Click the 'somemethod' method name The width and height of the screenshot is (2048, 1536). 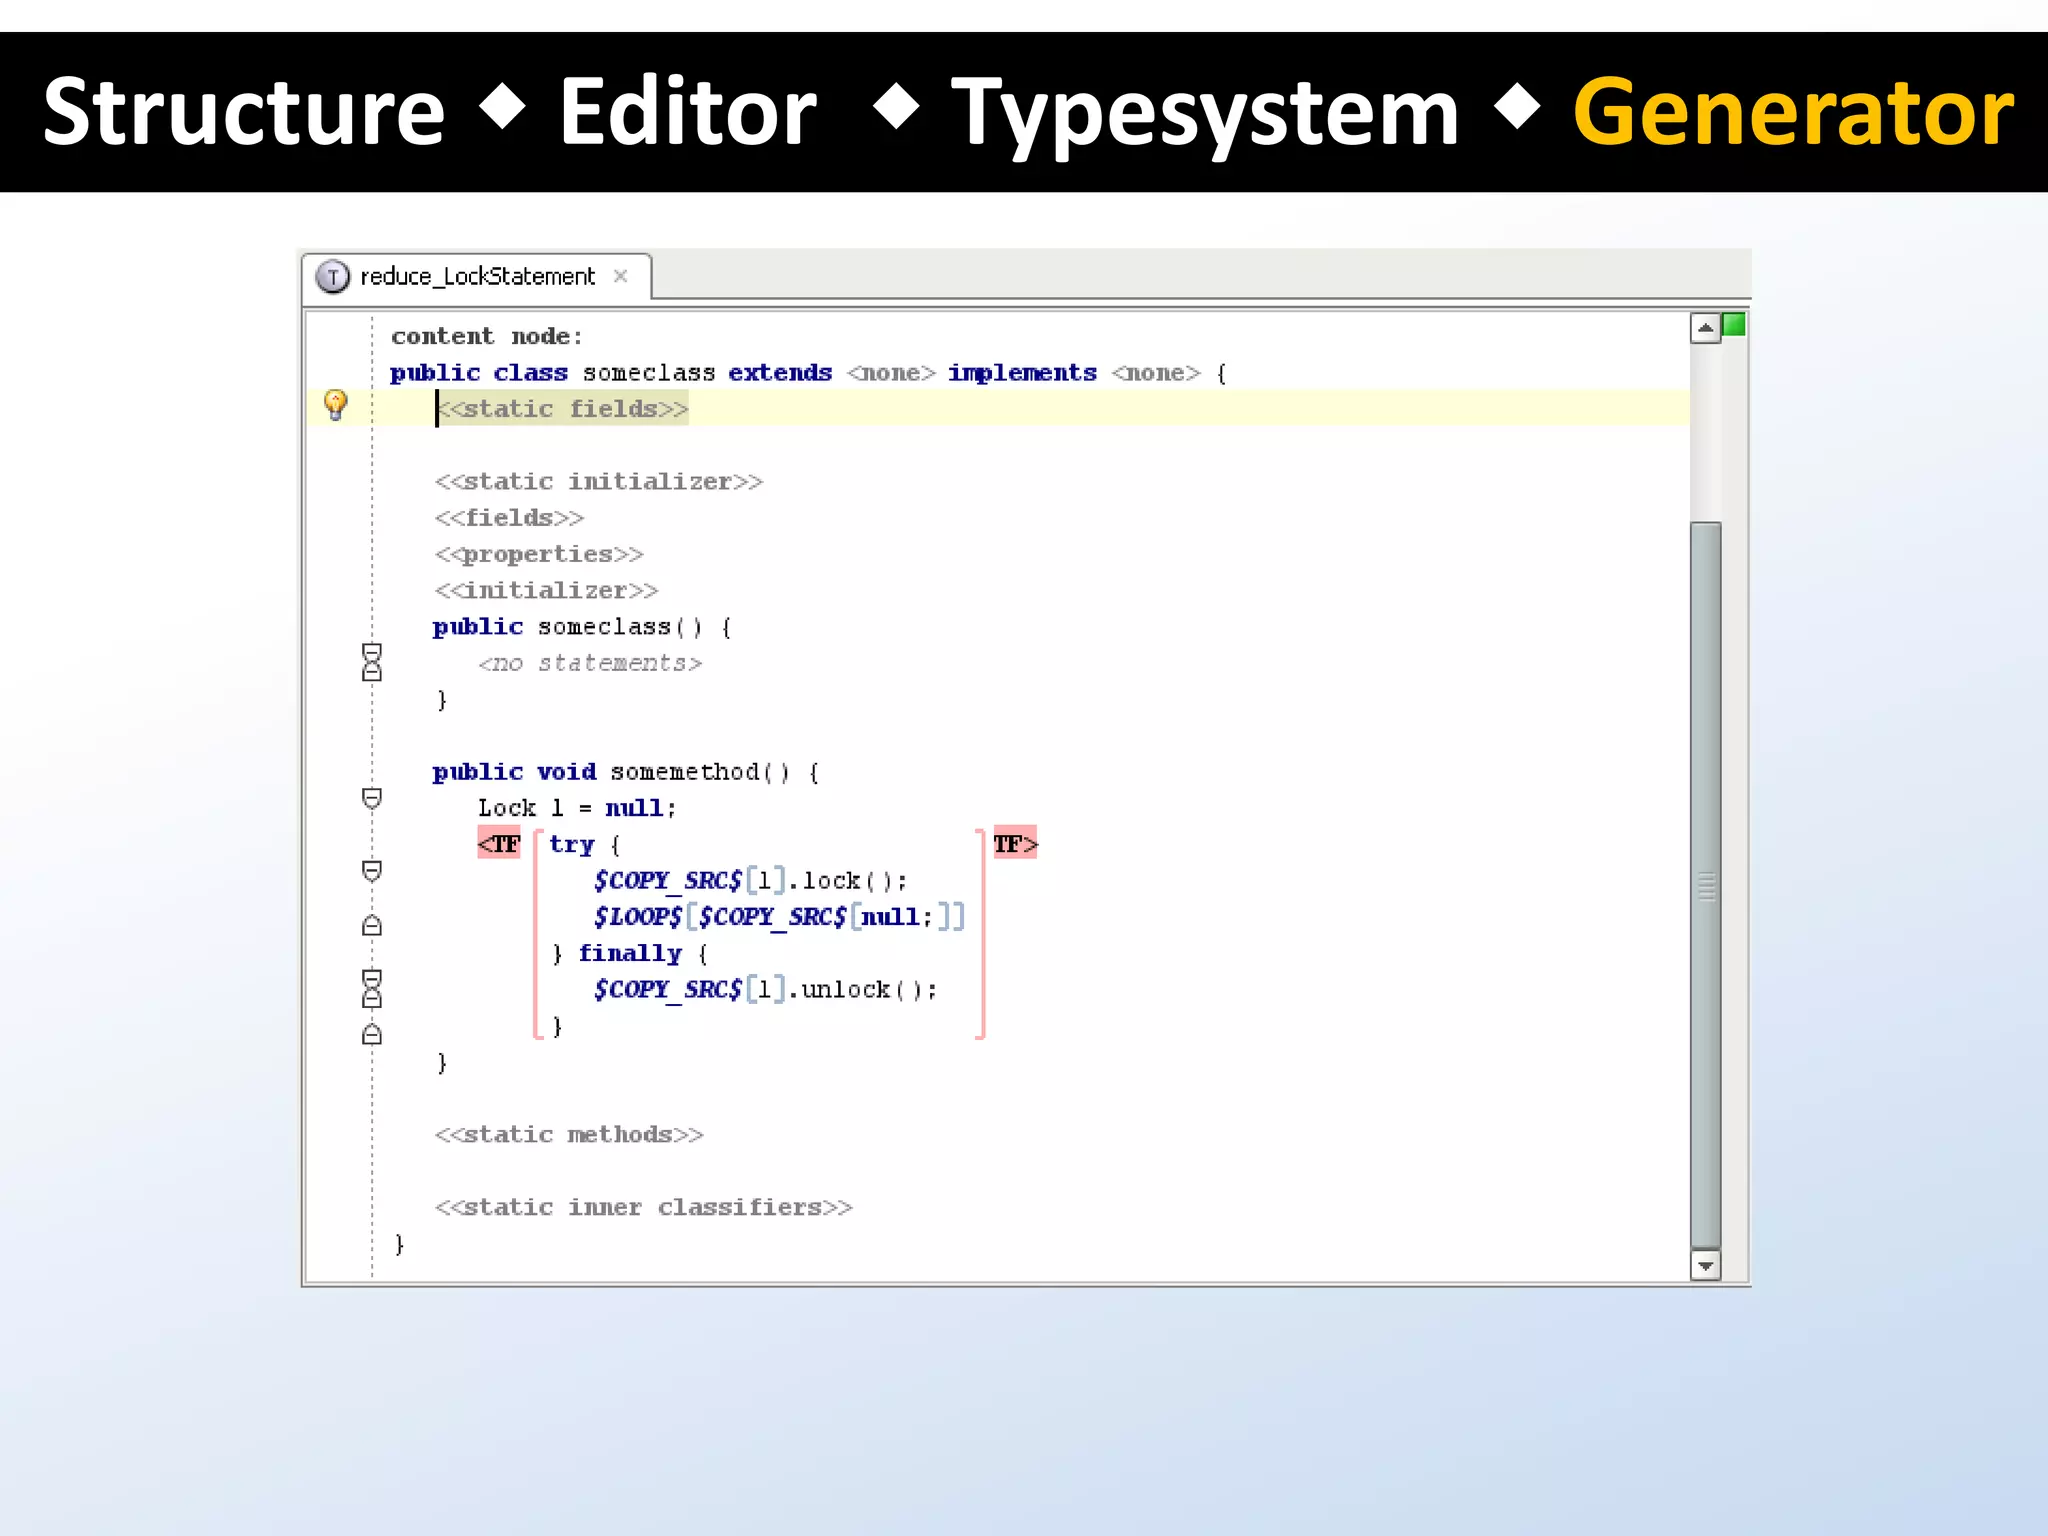685,772
